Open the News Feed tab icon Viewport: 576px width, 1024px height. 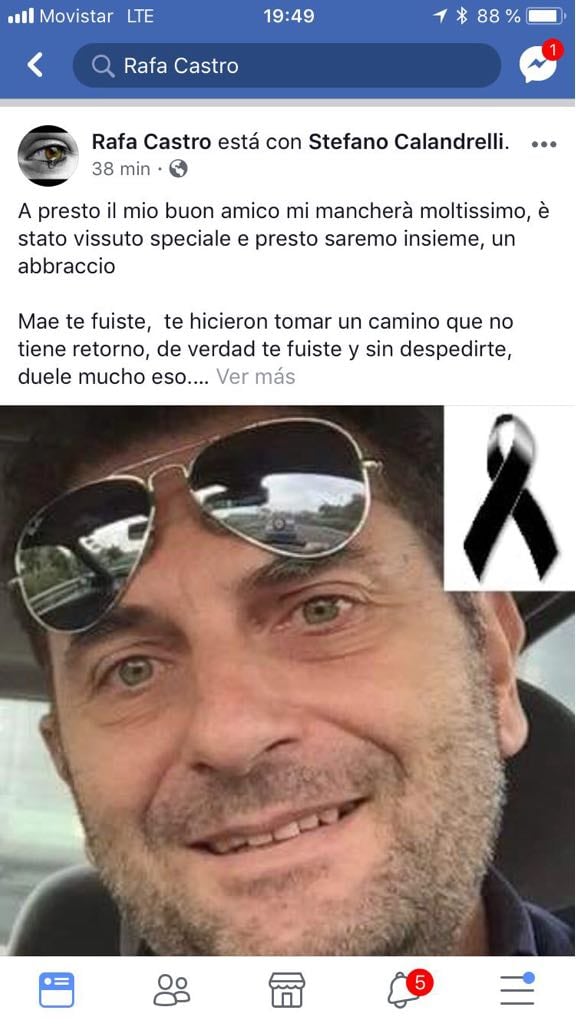pos(57,989)
